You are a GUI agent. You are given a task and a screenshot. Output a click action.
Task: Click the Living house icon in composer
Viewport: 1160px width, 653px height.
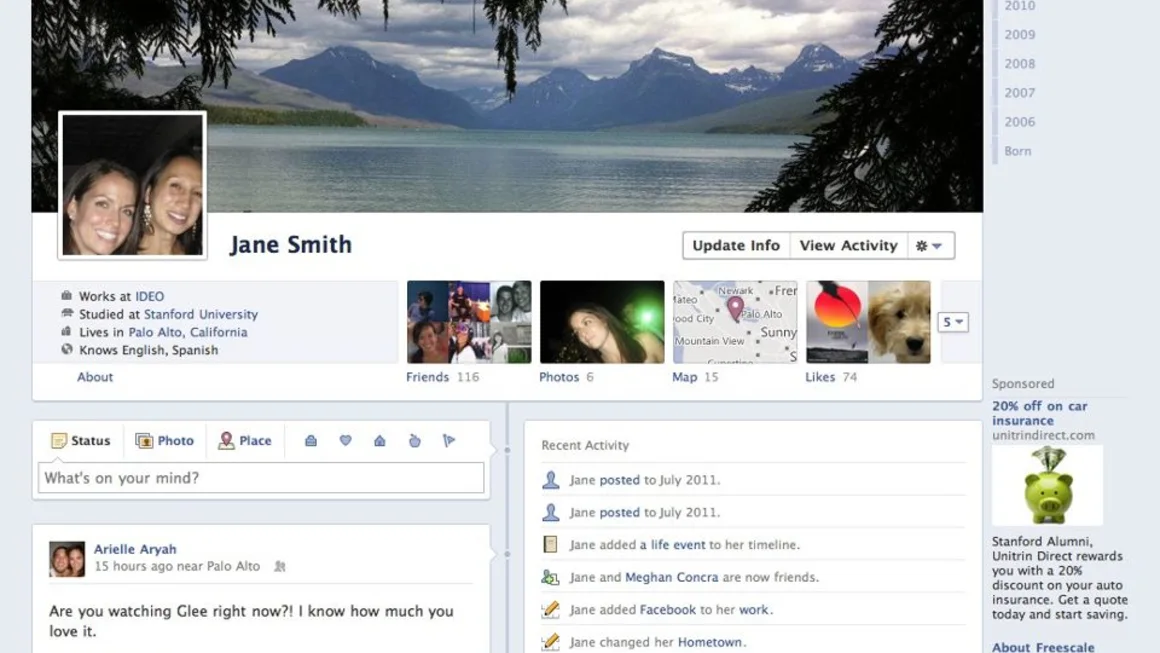click(x=380, y=441)
